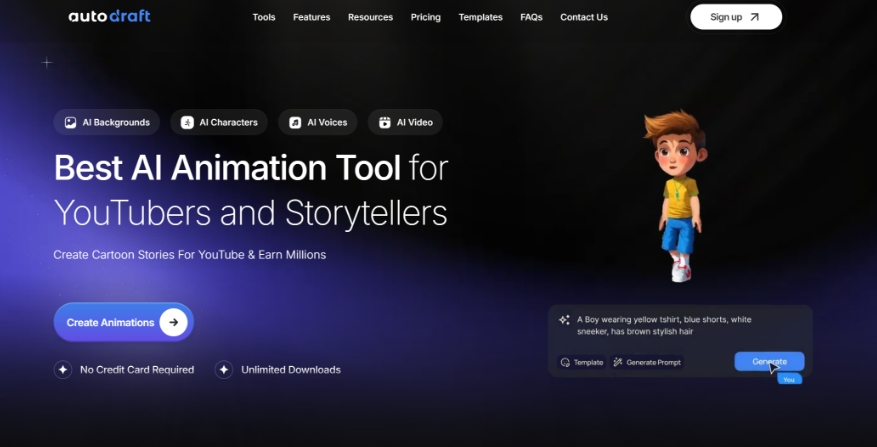Click the cartoon boy character preview
This screenshot has height=447, width=877.
[677, 196]
